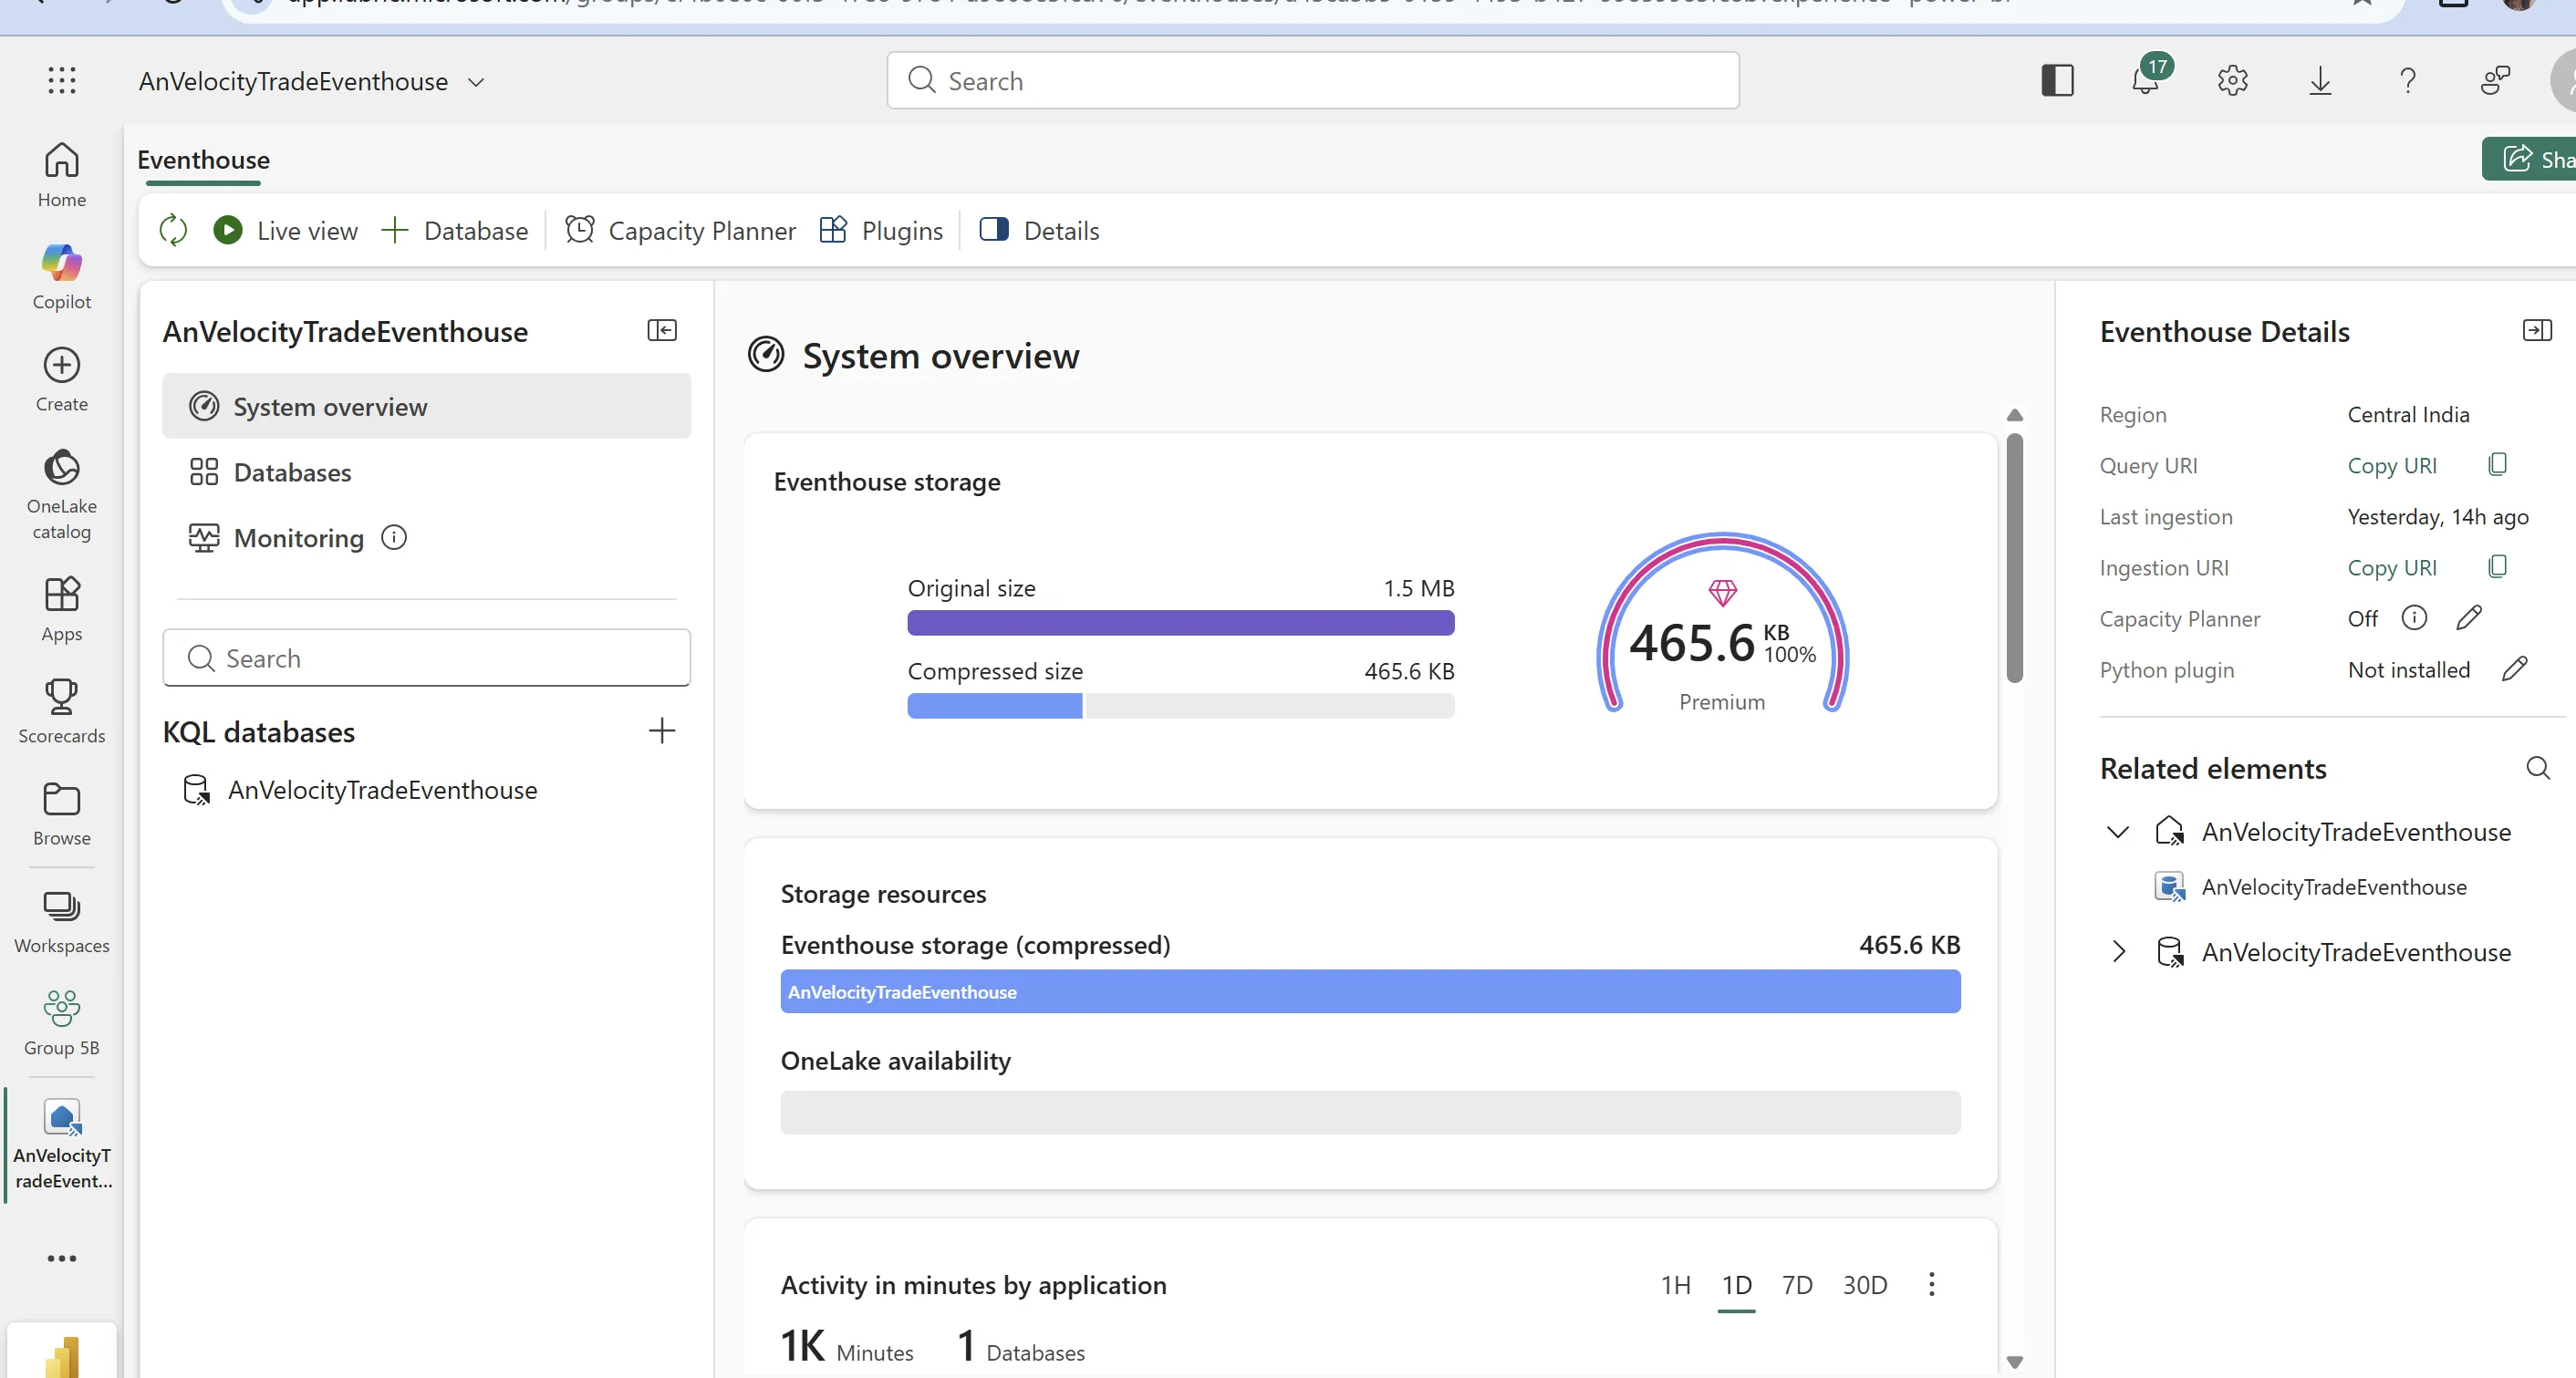Click the Copy URI link for Query URI
The width and height of the screenshot is (2576, 1378).
(2392, 465)
